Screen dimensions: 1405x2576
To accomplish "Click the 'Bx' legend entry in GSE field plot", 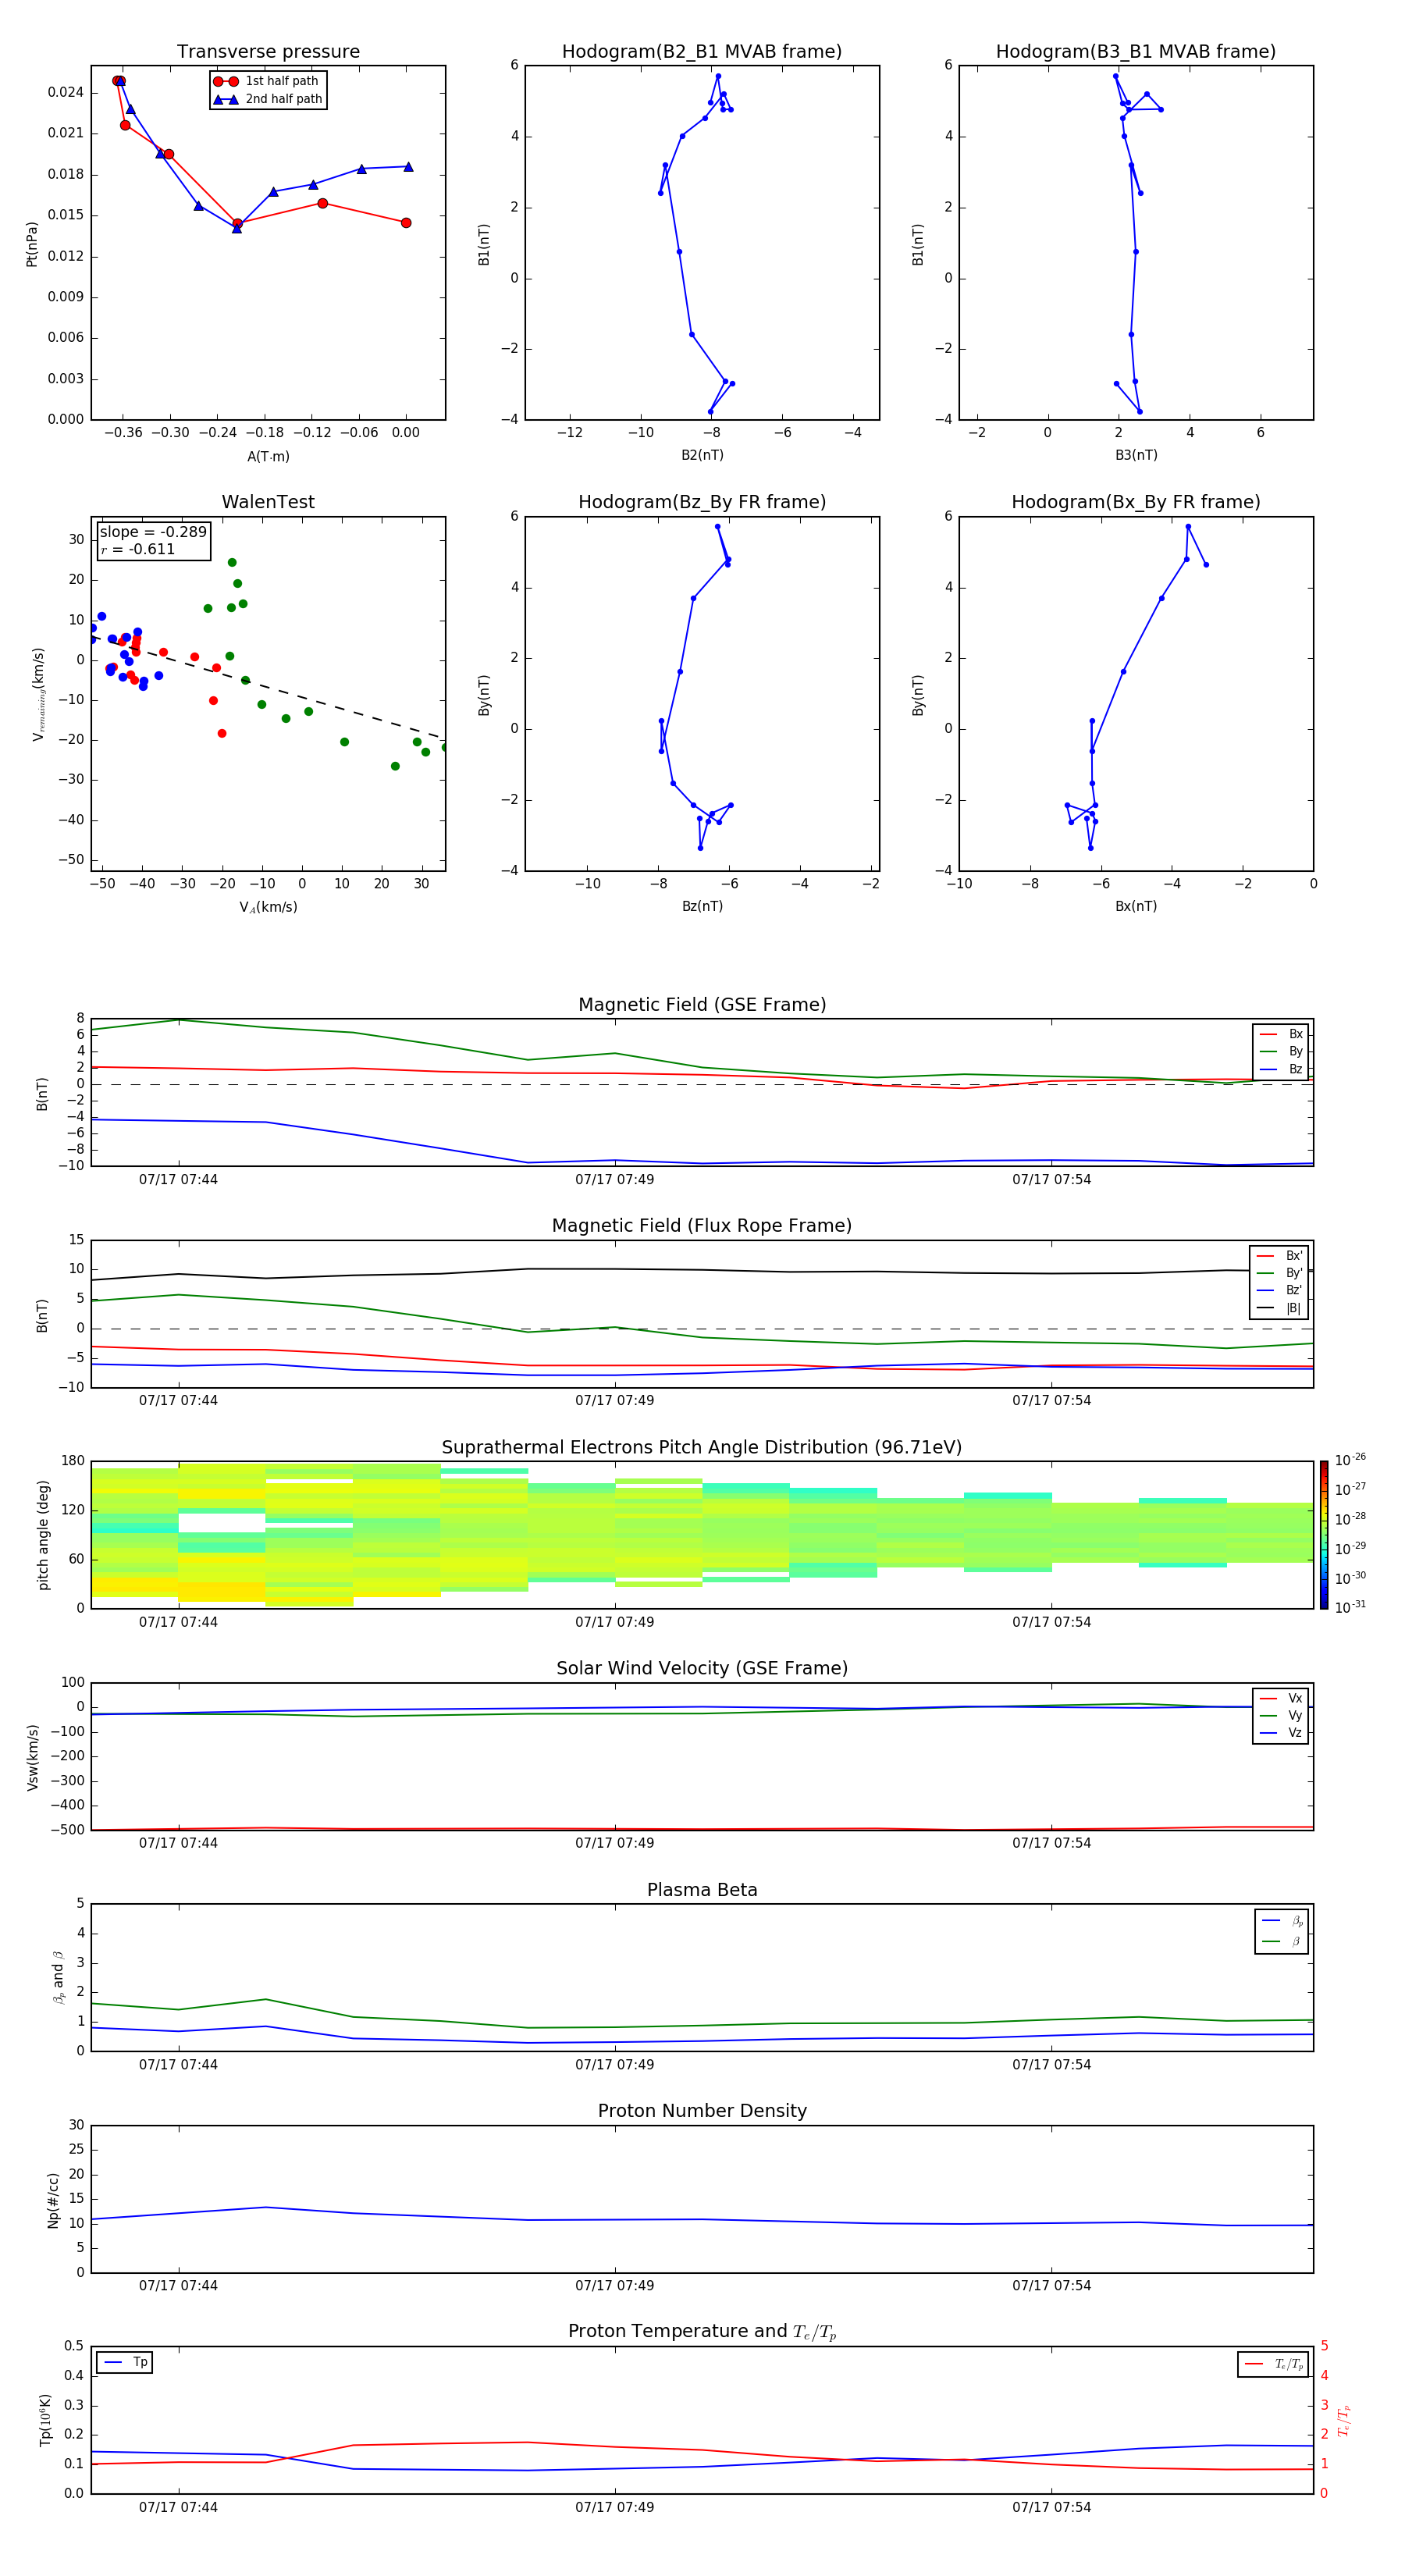I will (1282, 1034).
